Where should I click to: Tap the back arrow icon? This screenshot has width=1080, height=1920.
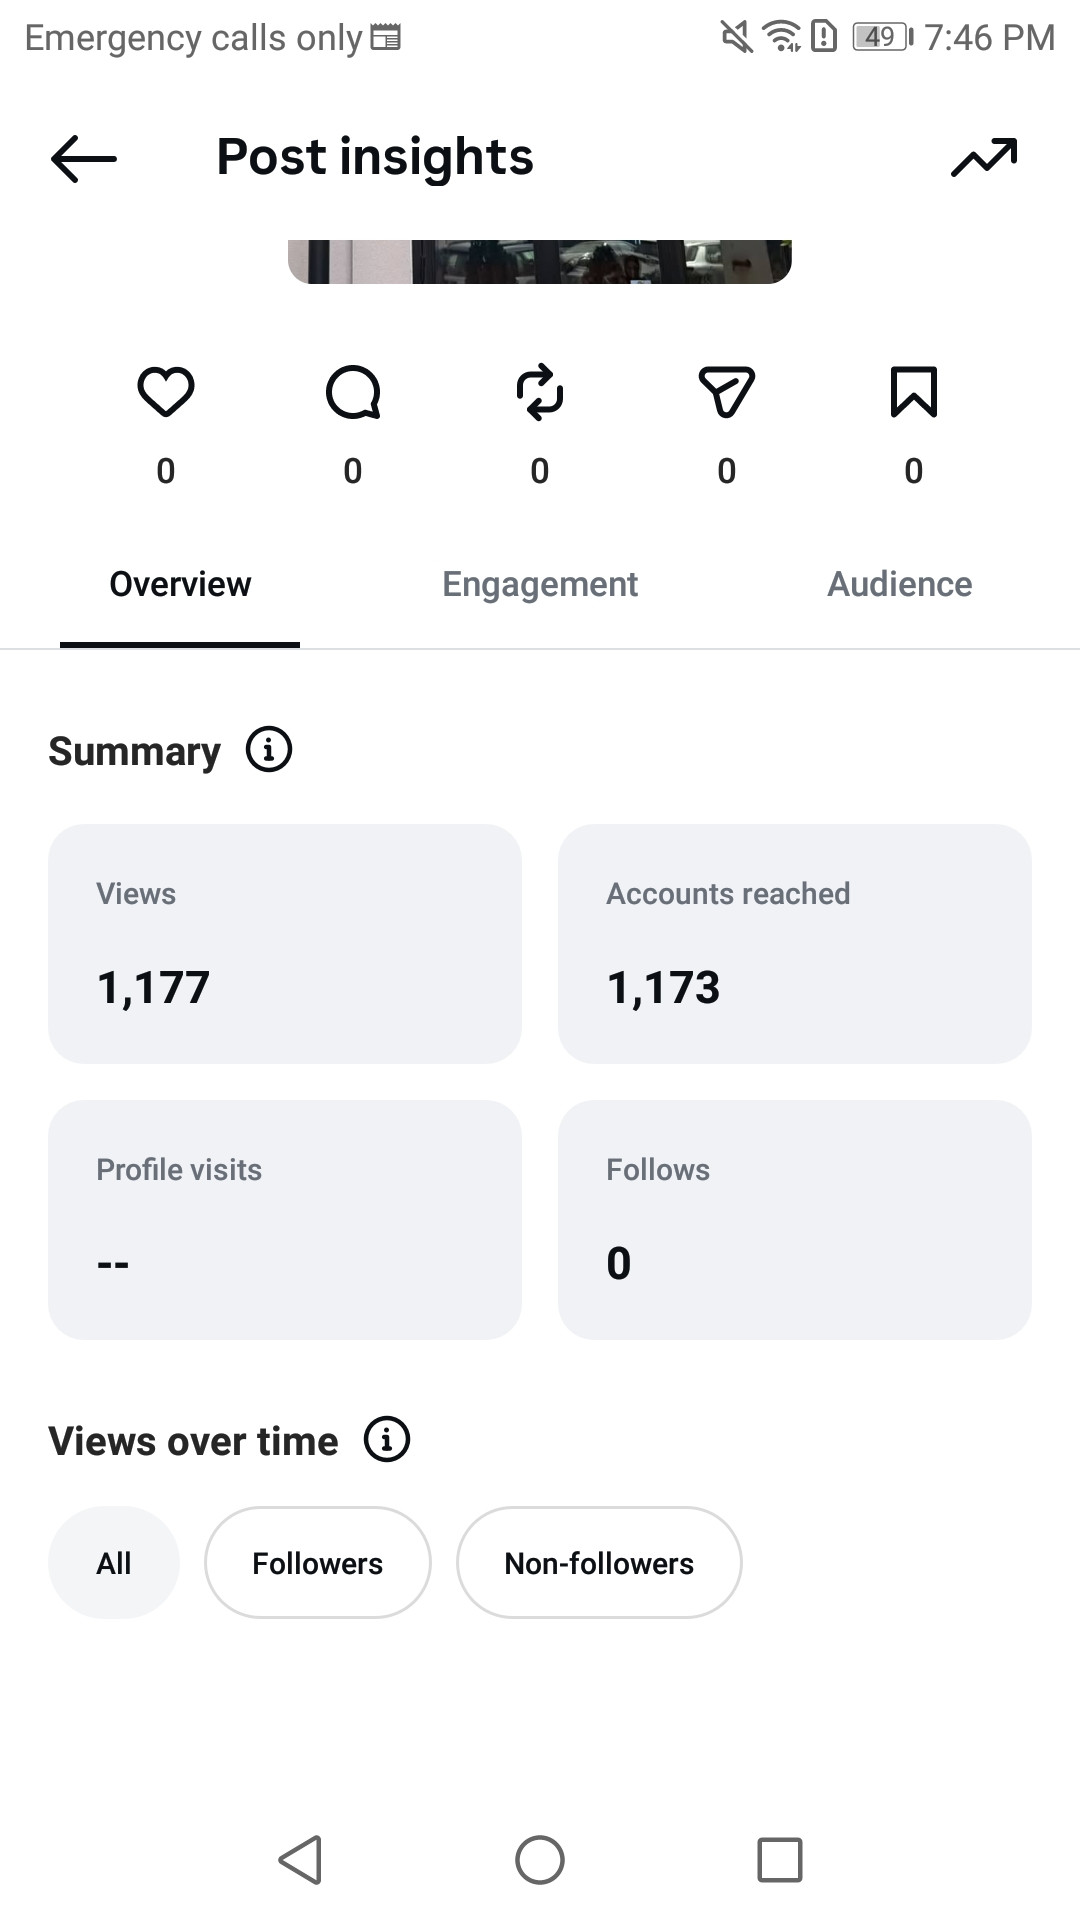tap(84, 158)
